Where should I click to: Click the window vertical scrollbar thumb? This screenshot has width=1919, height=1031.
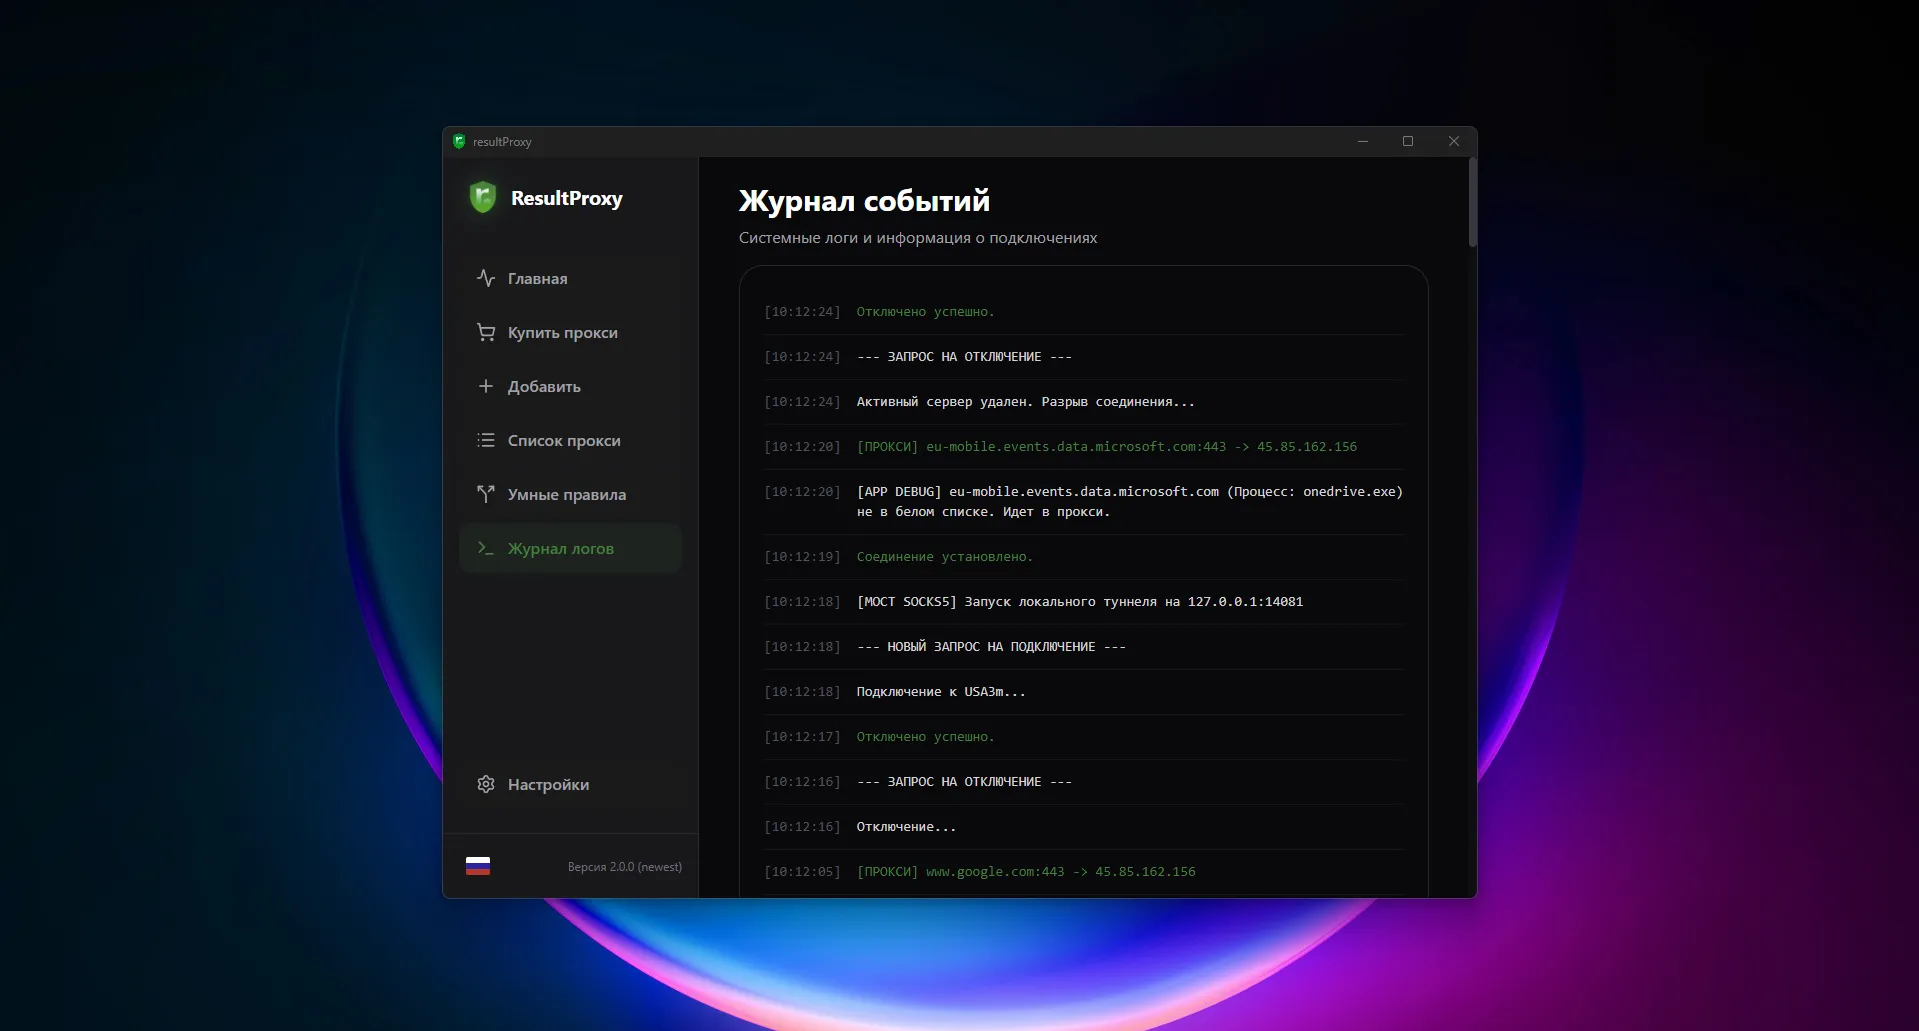point(1472,201)
